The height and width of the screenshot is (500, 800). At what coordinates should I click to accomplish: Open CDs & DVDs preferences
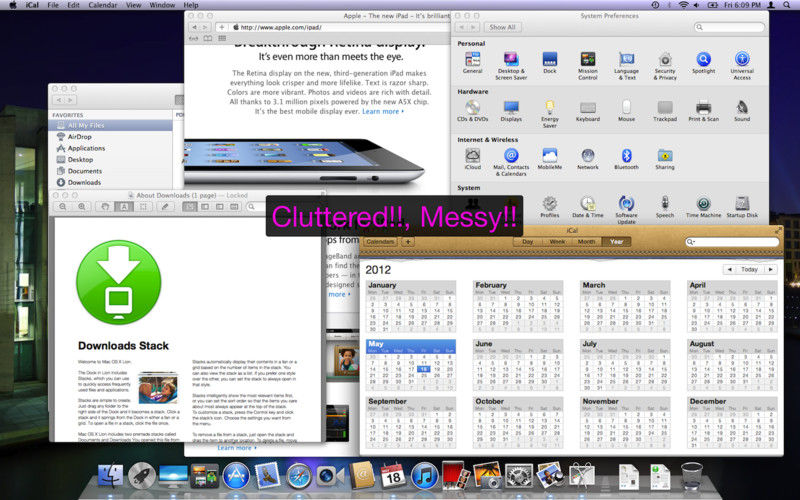(x=472, y=111)
